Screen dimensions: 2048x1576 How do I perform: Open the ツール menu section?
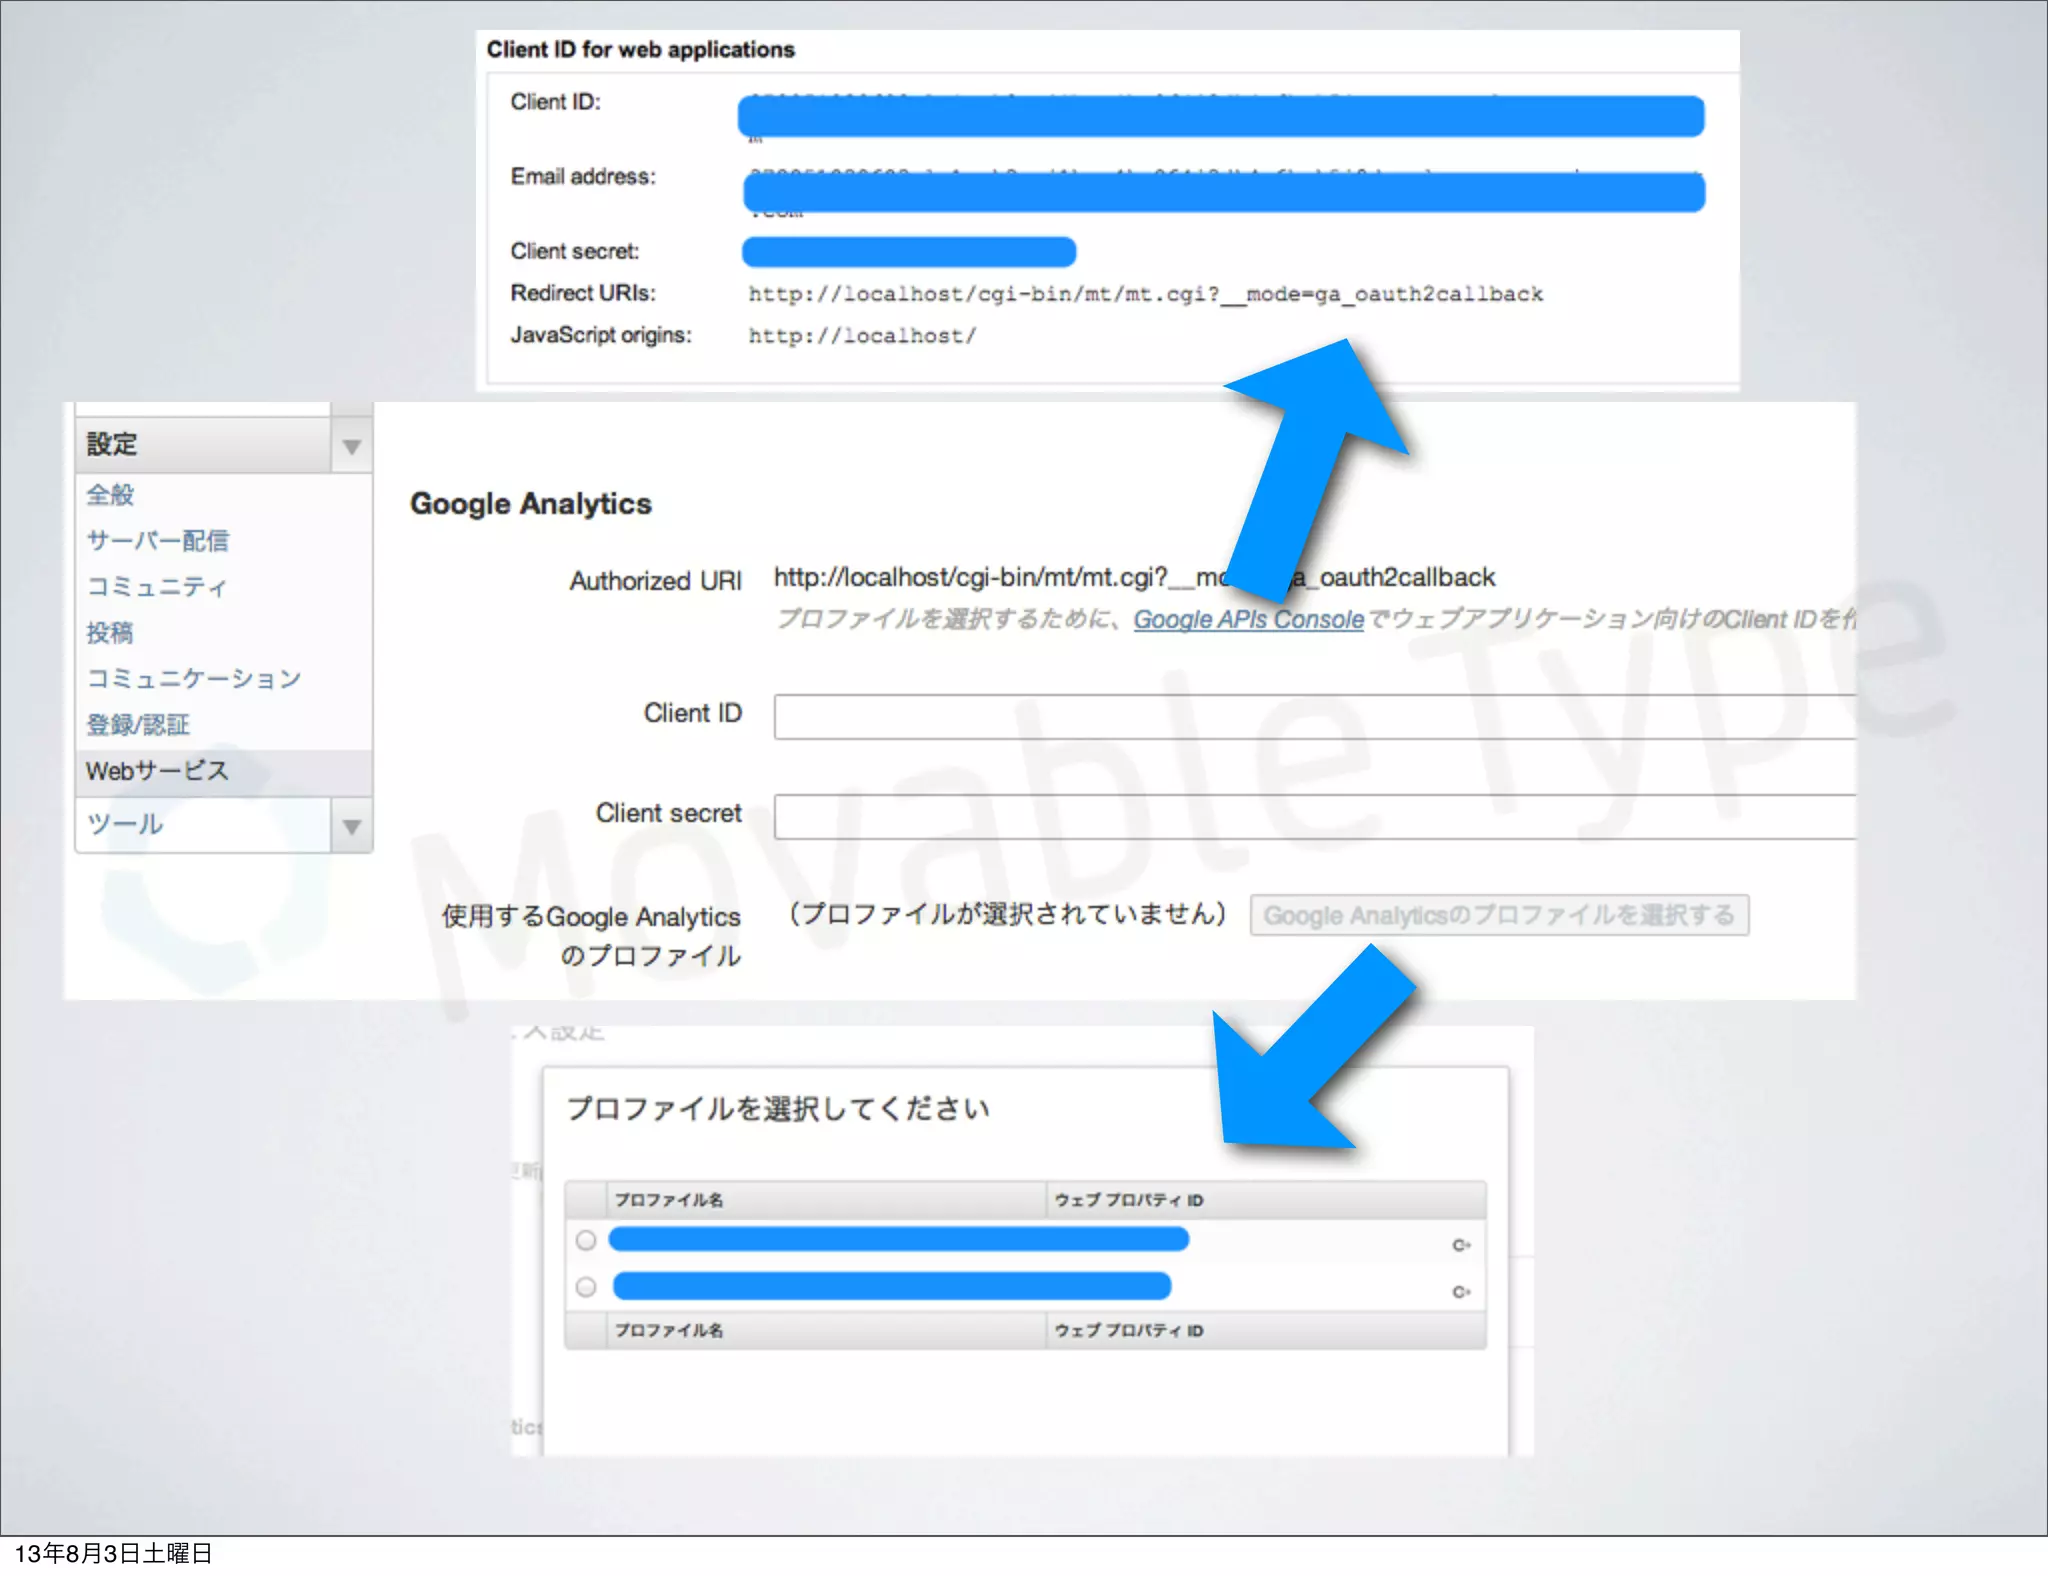[x=125, y=824]
